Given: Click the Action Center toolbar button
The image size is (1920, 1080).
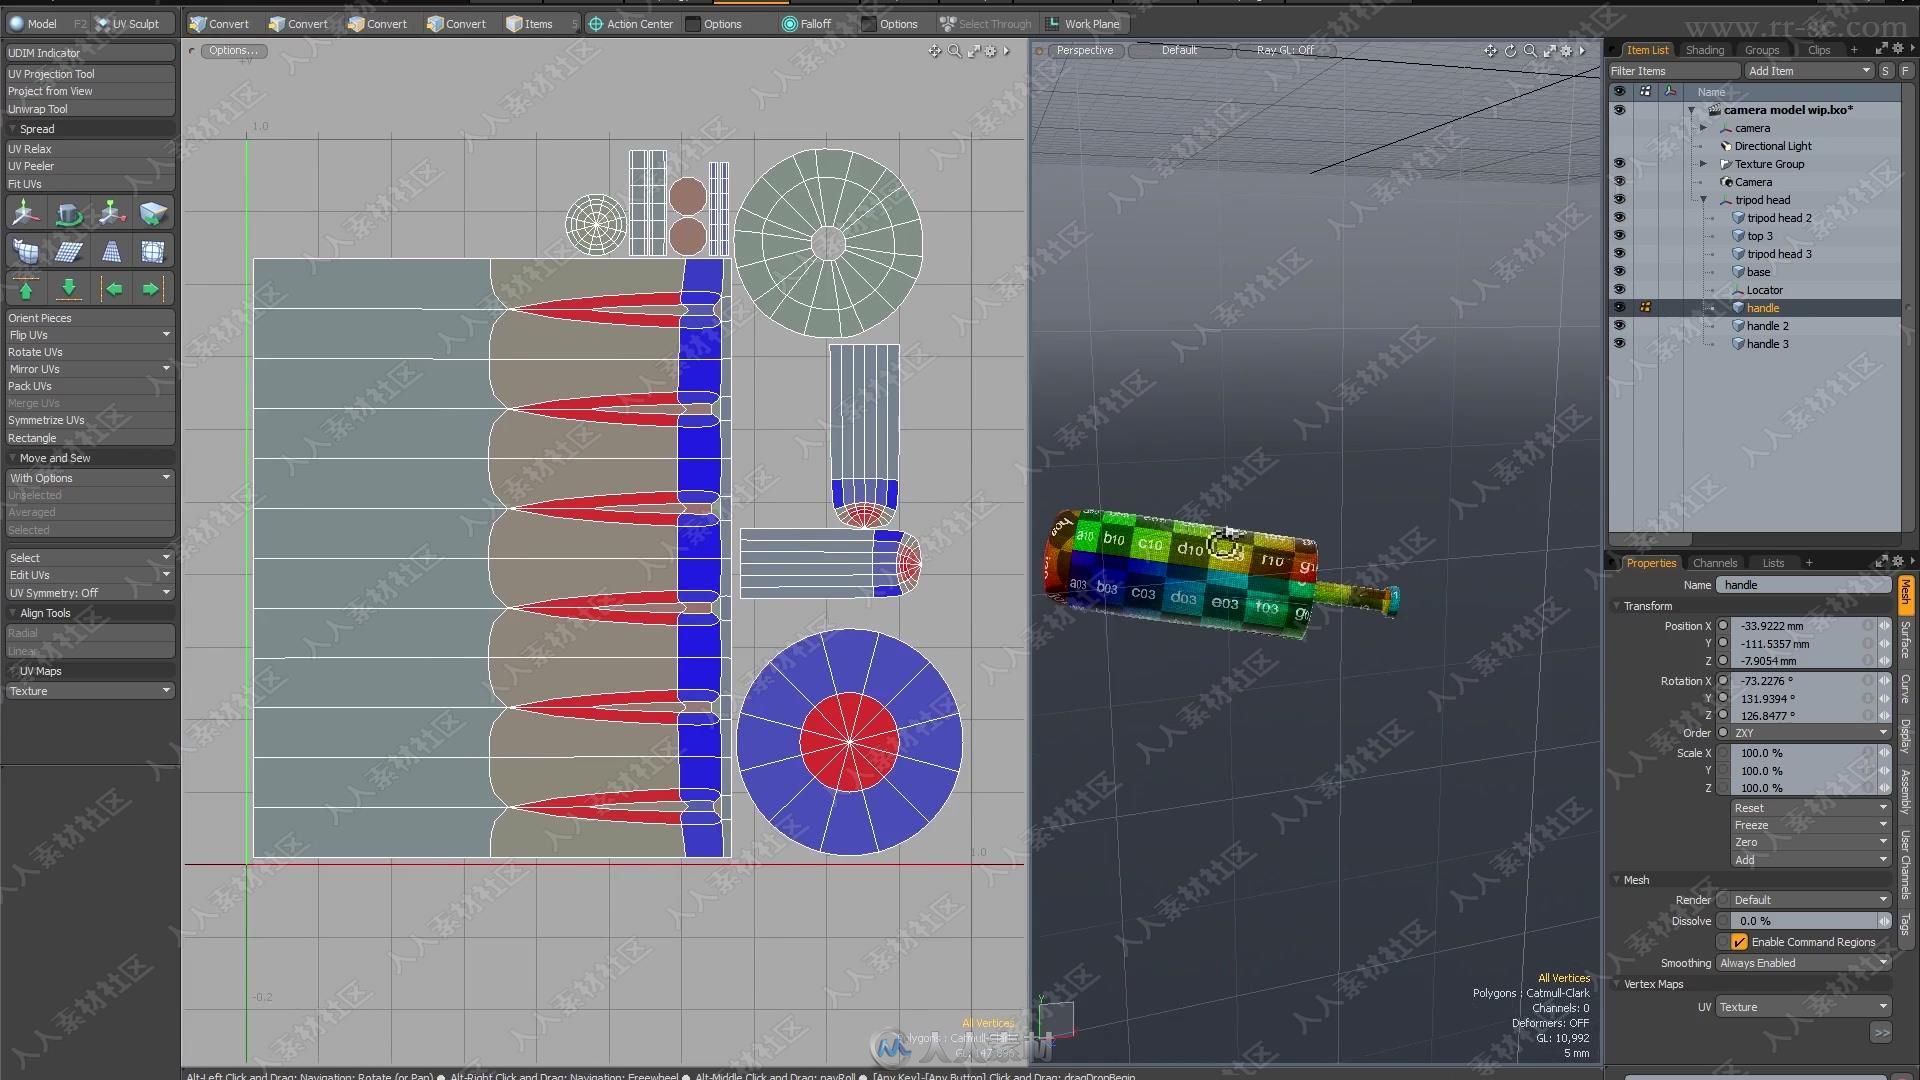Looking at the screenshot, I should pos(631,24).
